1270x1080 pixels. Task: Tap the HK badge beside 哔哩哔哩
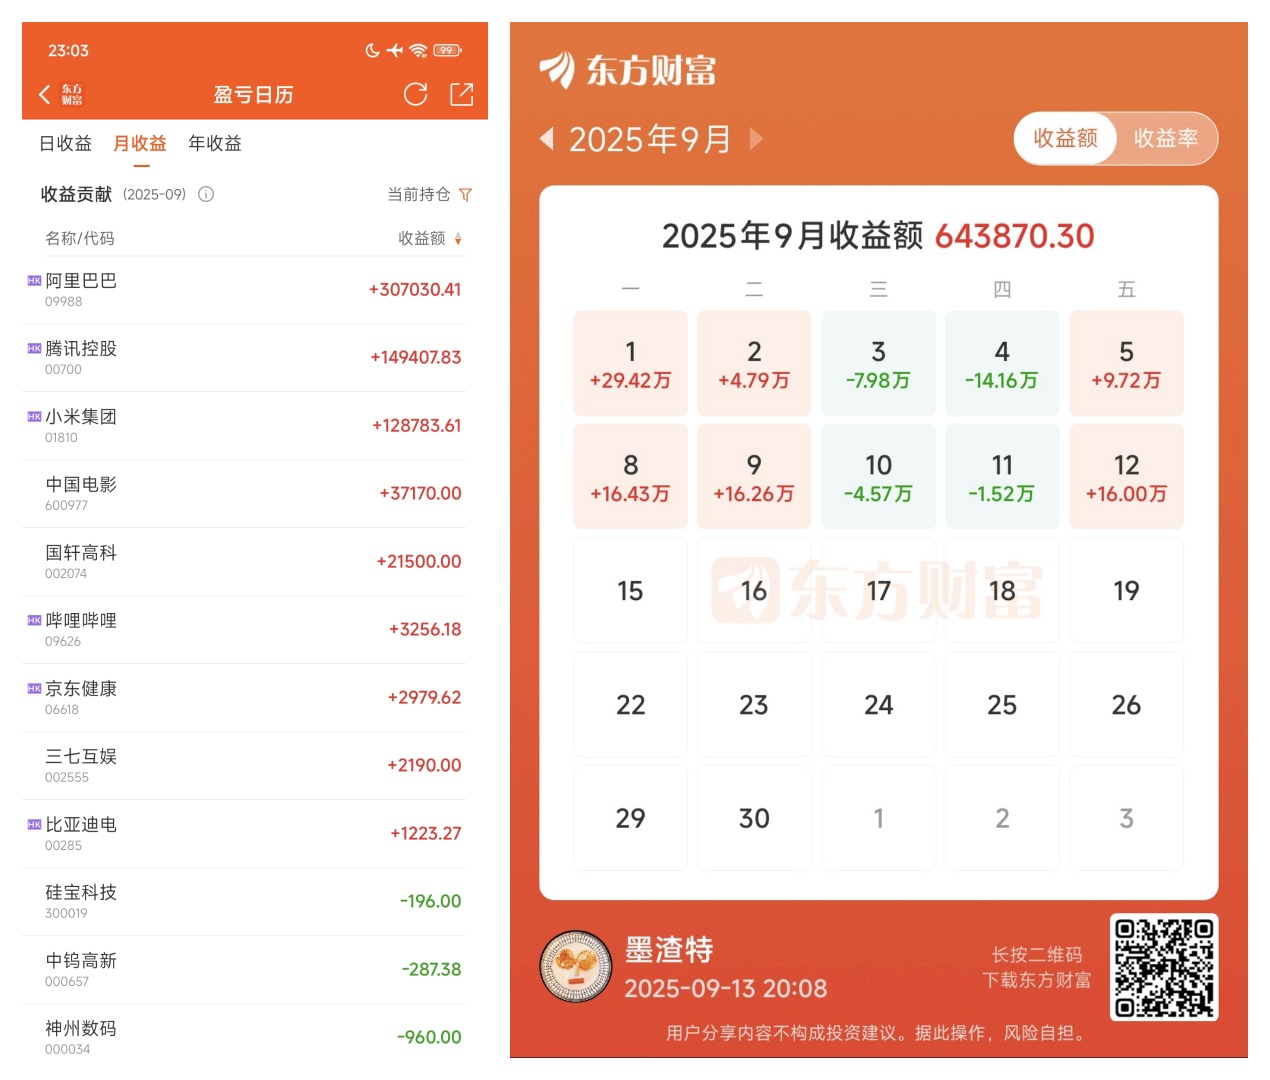[34, 621]
